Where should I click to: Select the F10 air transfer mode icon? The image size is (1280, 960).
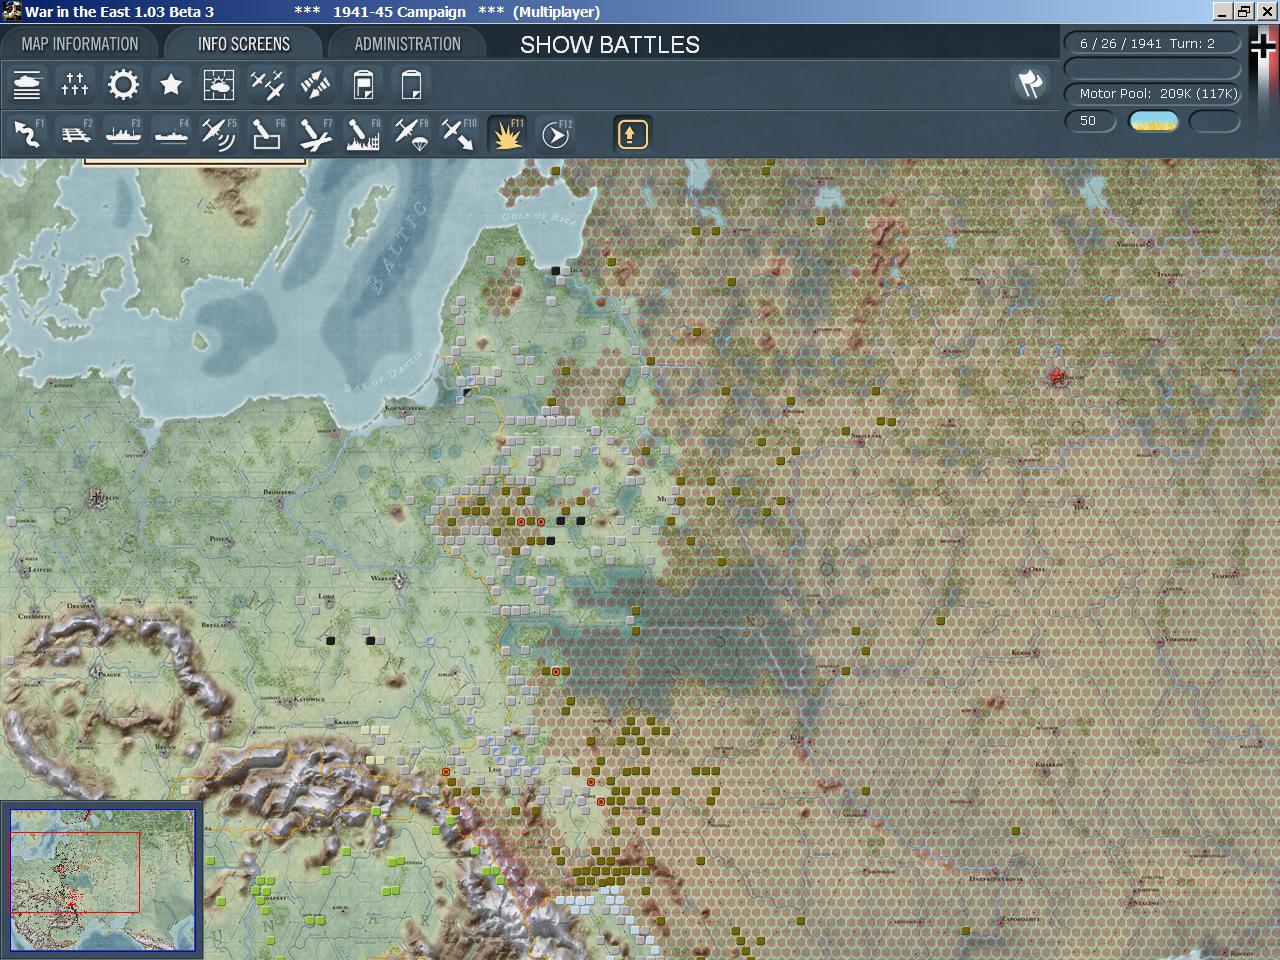[459, 134]
